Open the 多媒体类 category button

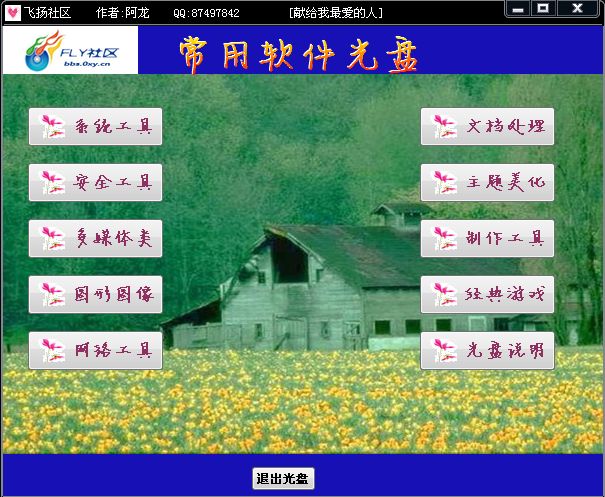(95, 238)
